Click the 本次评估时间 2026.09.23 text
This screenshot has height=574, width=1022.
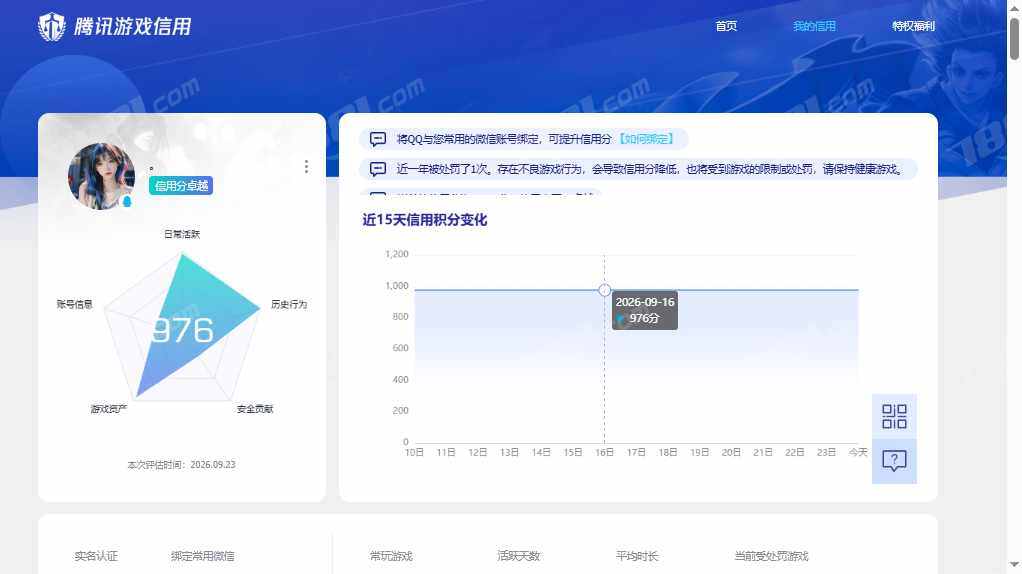click(181, 465)
